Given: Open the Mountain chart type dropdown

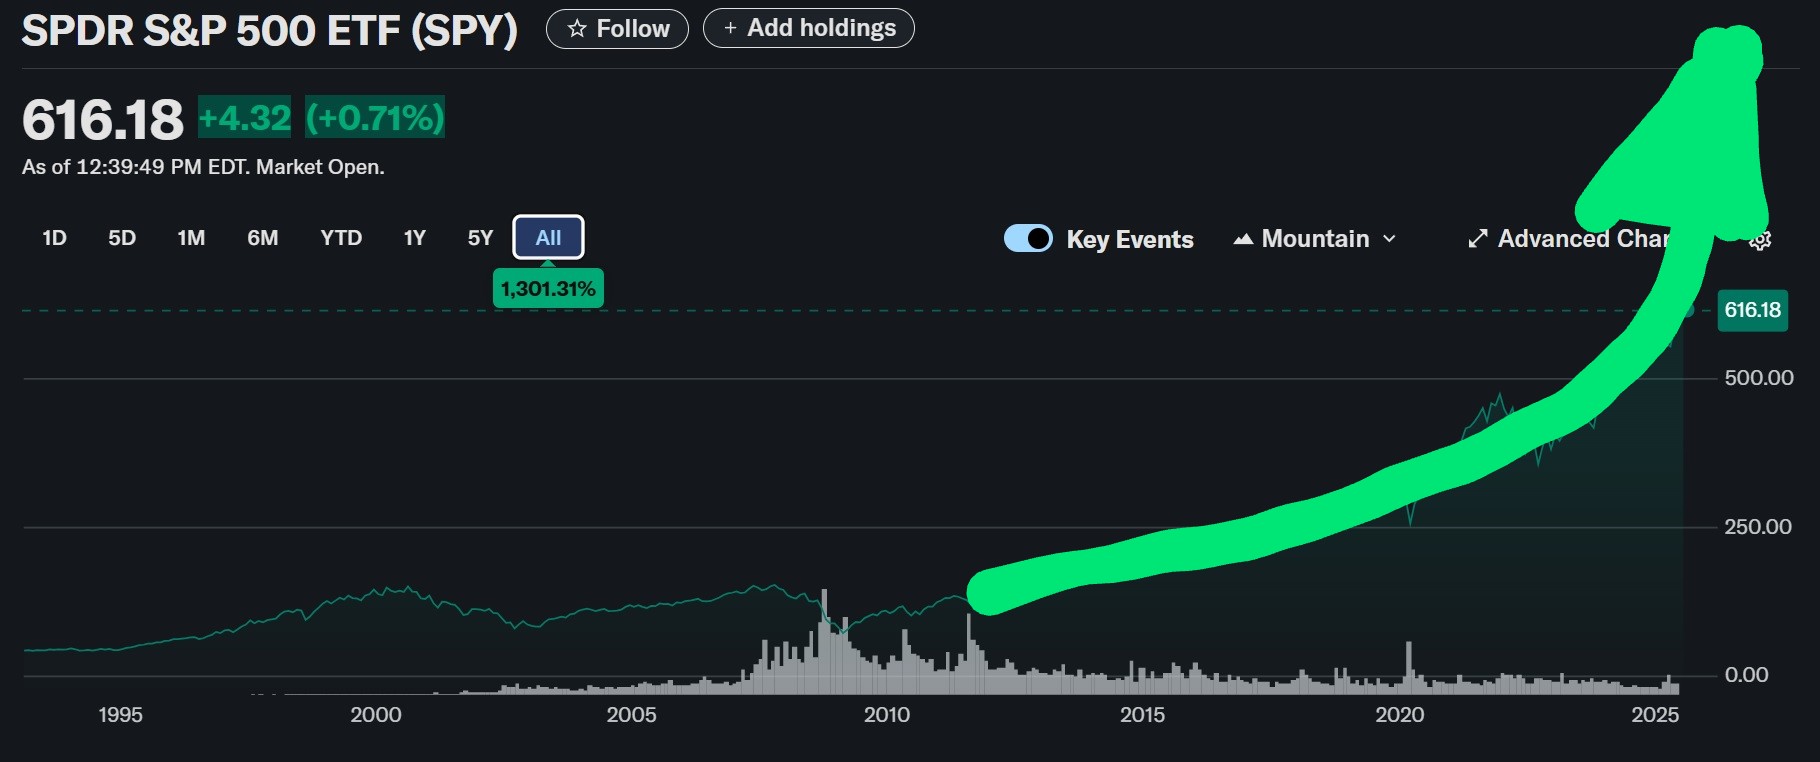Looking at the screenshot, I should [x=1315, y=239].
